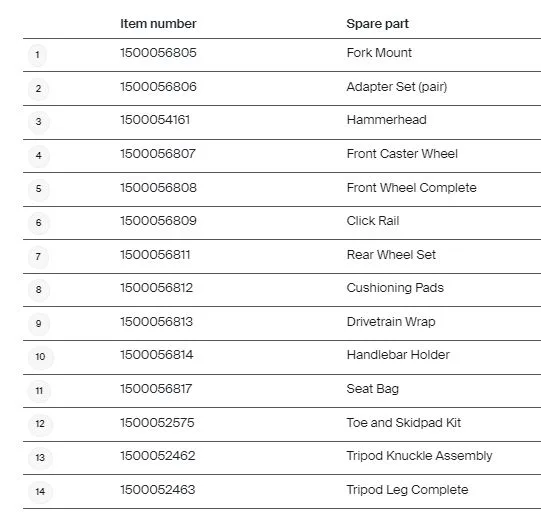Screen dimensions: 541x526
Task: Click item number 1500054161
Action: [x=155, y=120]
